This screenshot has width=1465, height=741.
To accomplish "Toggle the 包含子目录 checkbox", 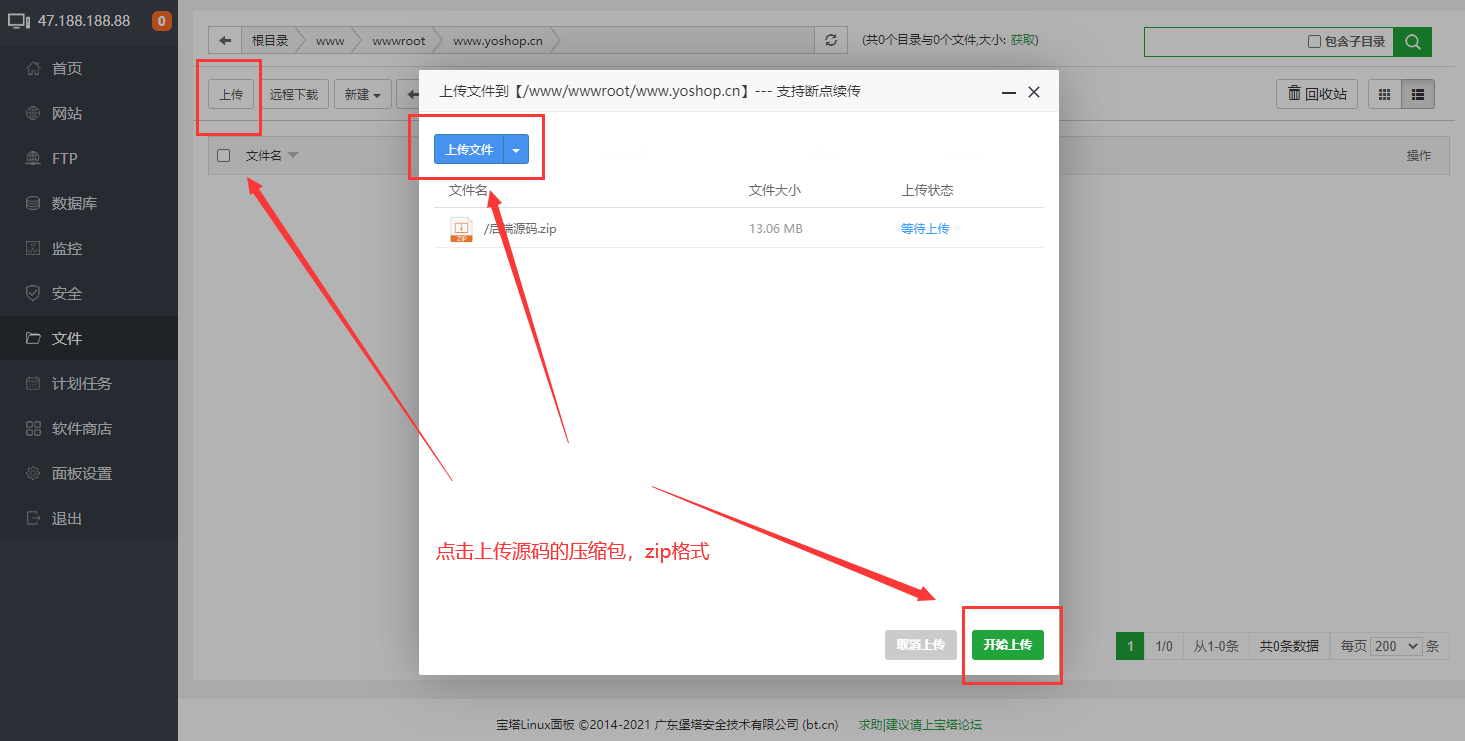I will [x=1315, y=42].
